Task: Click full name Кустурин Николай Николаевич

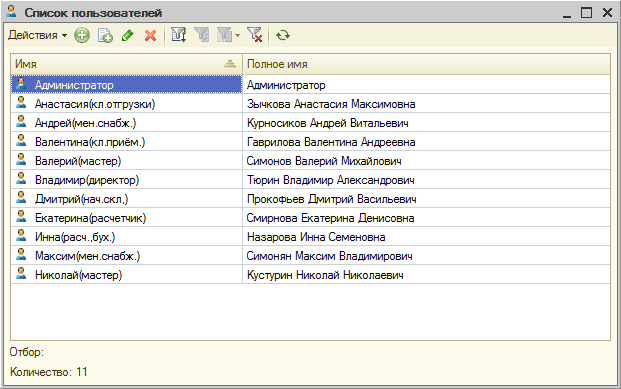Action: pyautogui.click(x=325, y=275)
